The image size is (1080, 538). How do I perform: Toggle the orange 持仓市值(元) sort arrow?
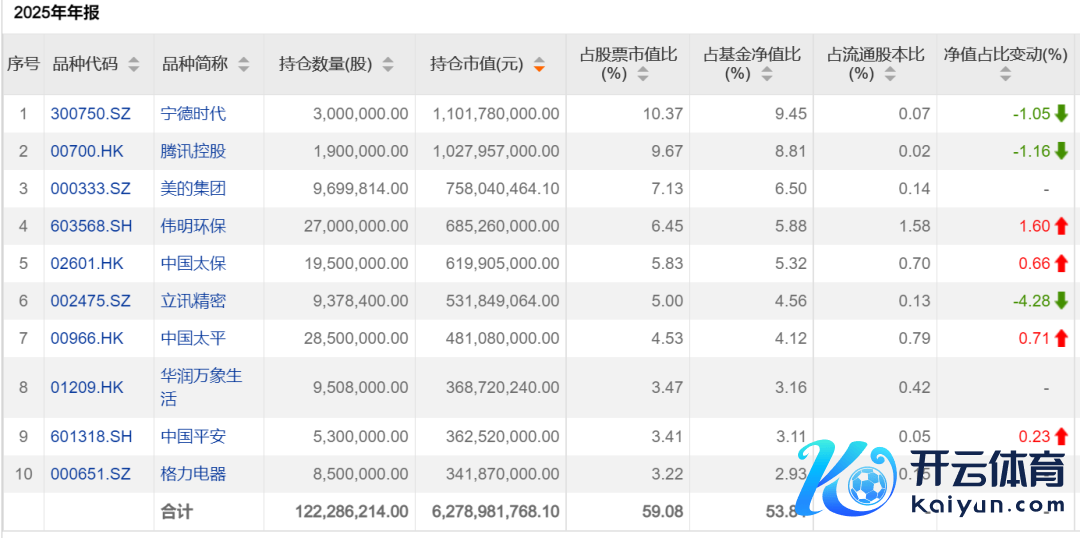[539, 65]
